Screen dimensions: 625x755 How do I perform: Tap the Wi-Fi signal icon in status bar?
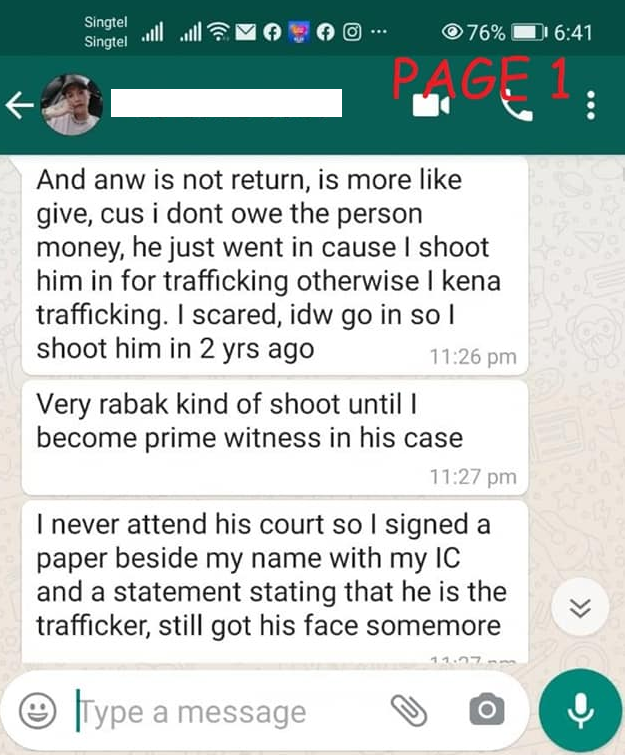click(x=219, y=32)
